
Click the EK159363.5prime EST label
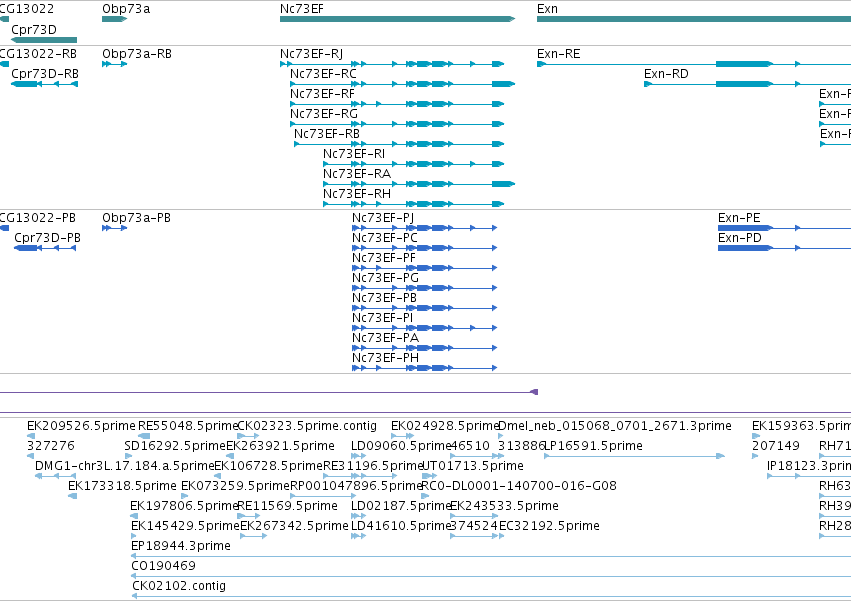[x=801, y=426]
